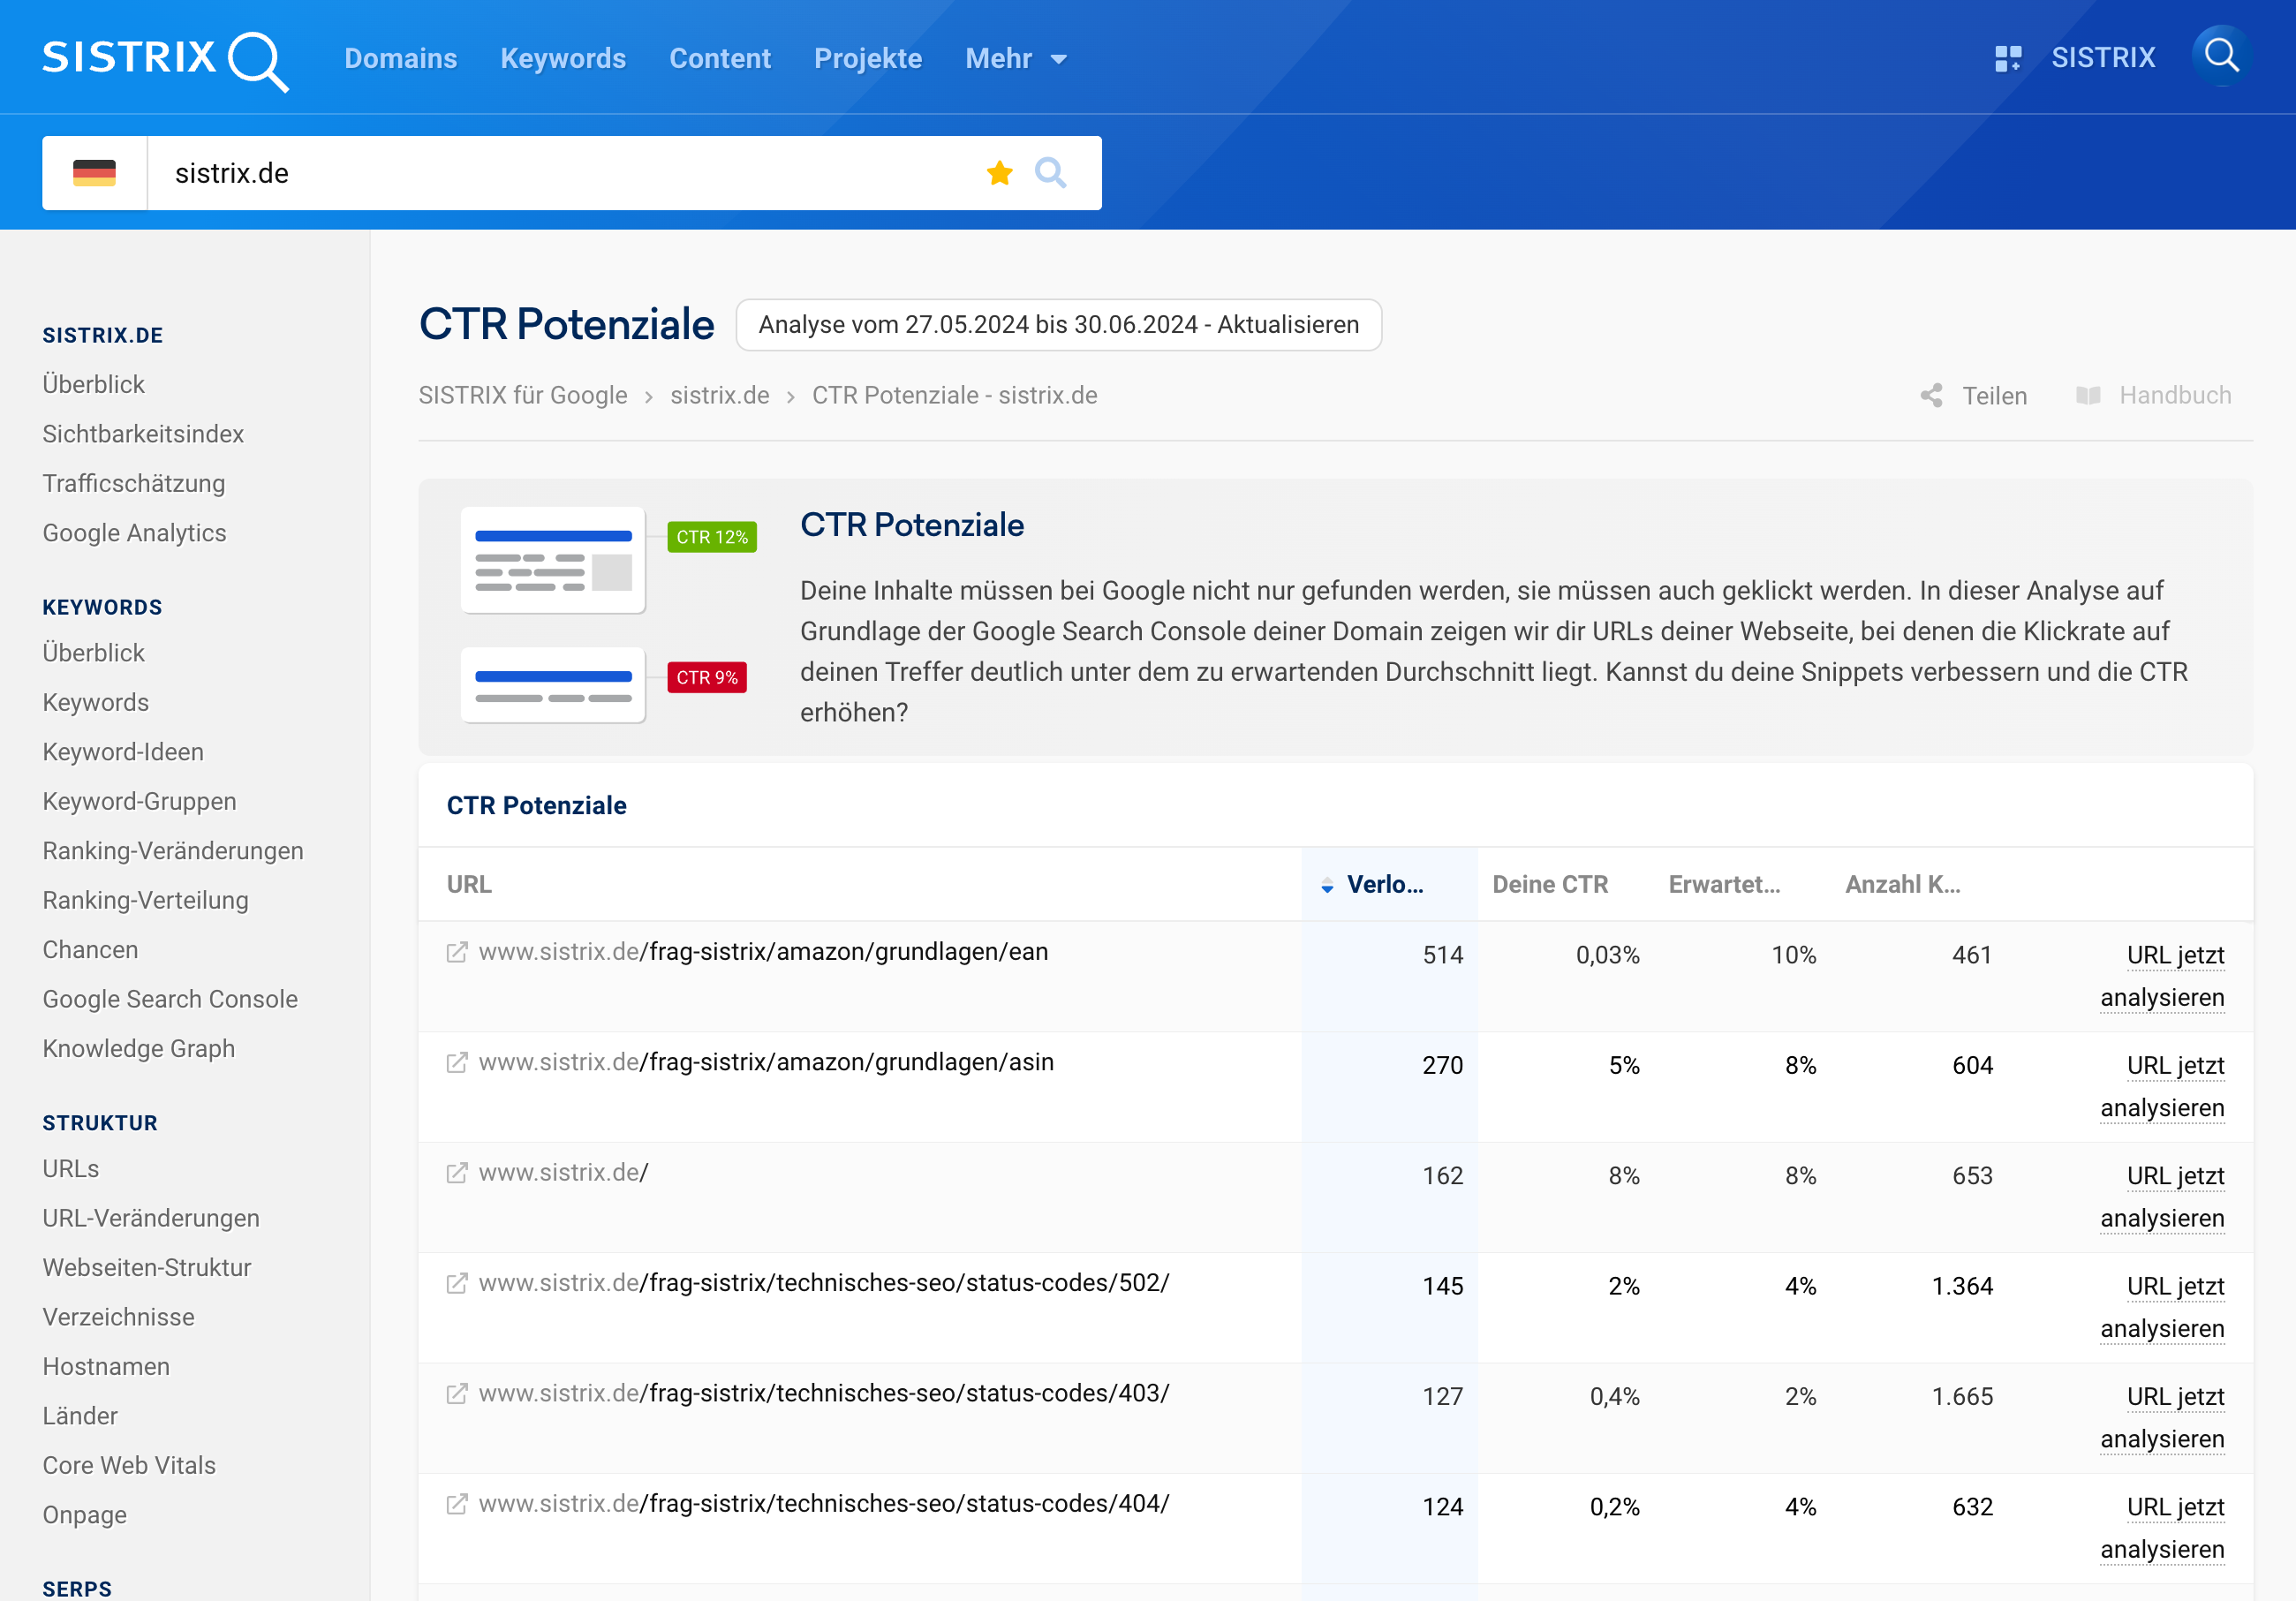Open the external link icon for the /grundlagen/ean URL
This screenshot has height=1601, width=2296.
(457, 952)
